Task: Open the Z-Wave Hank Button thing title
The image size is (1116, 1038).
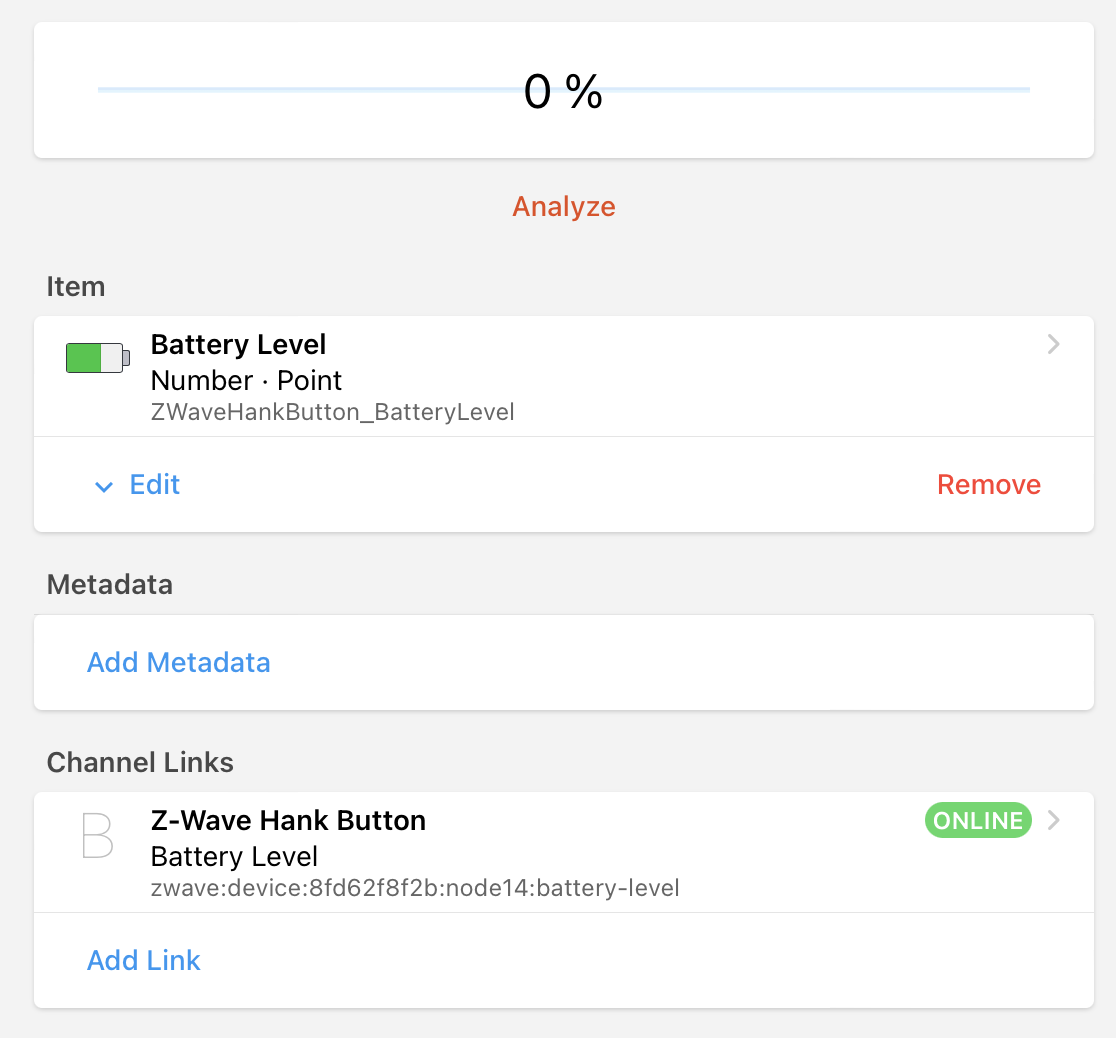Action: 288,821
